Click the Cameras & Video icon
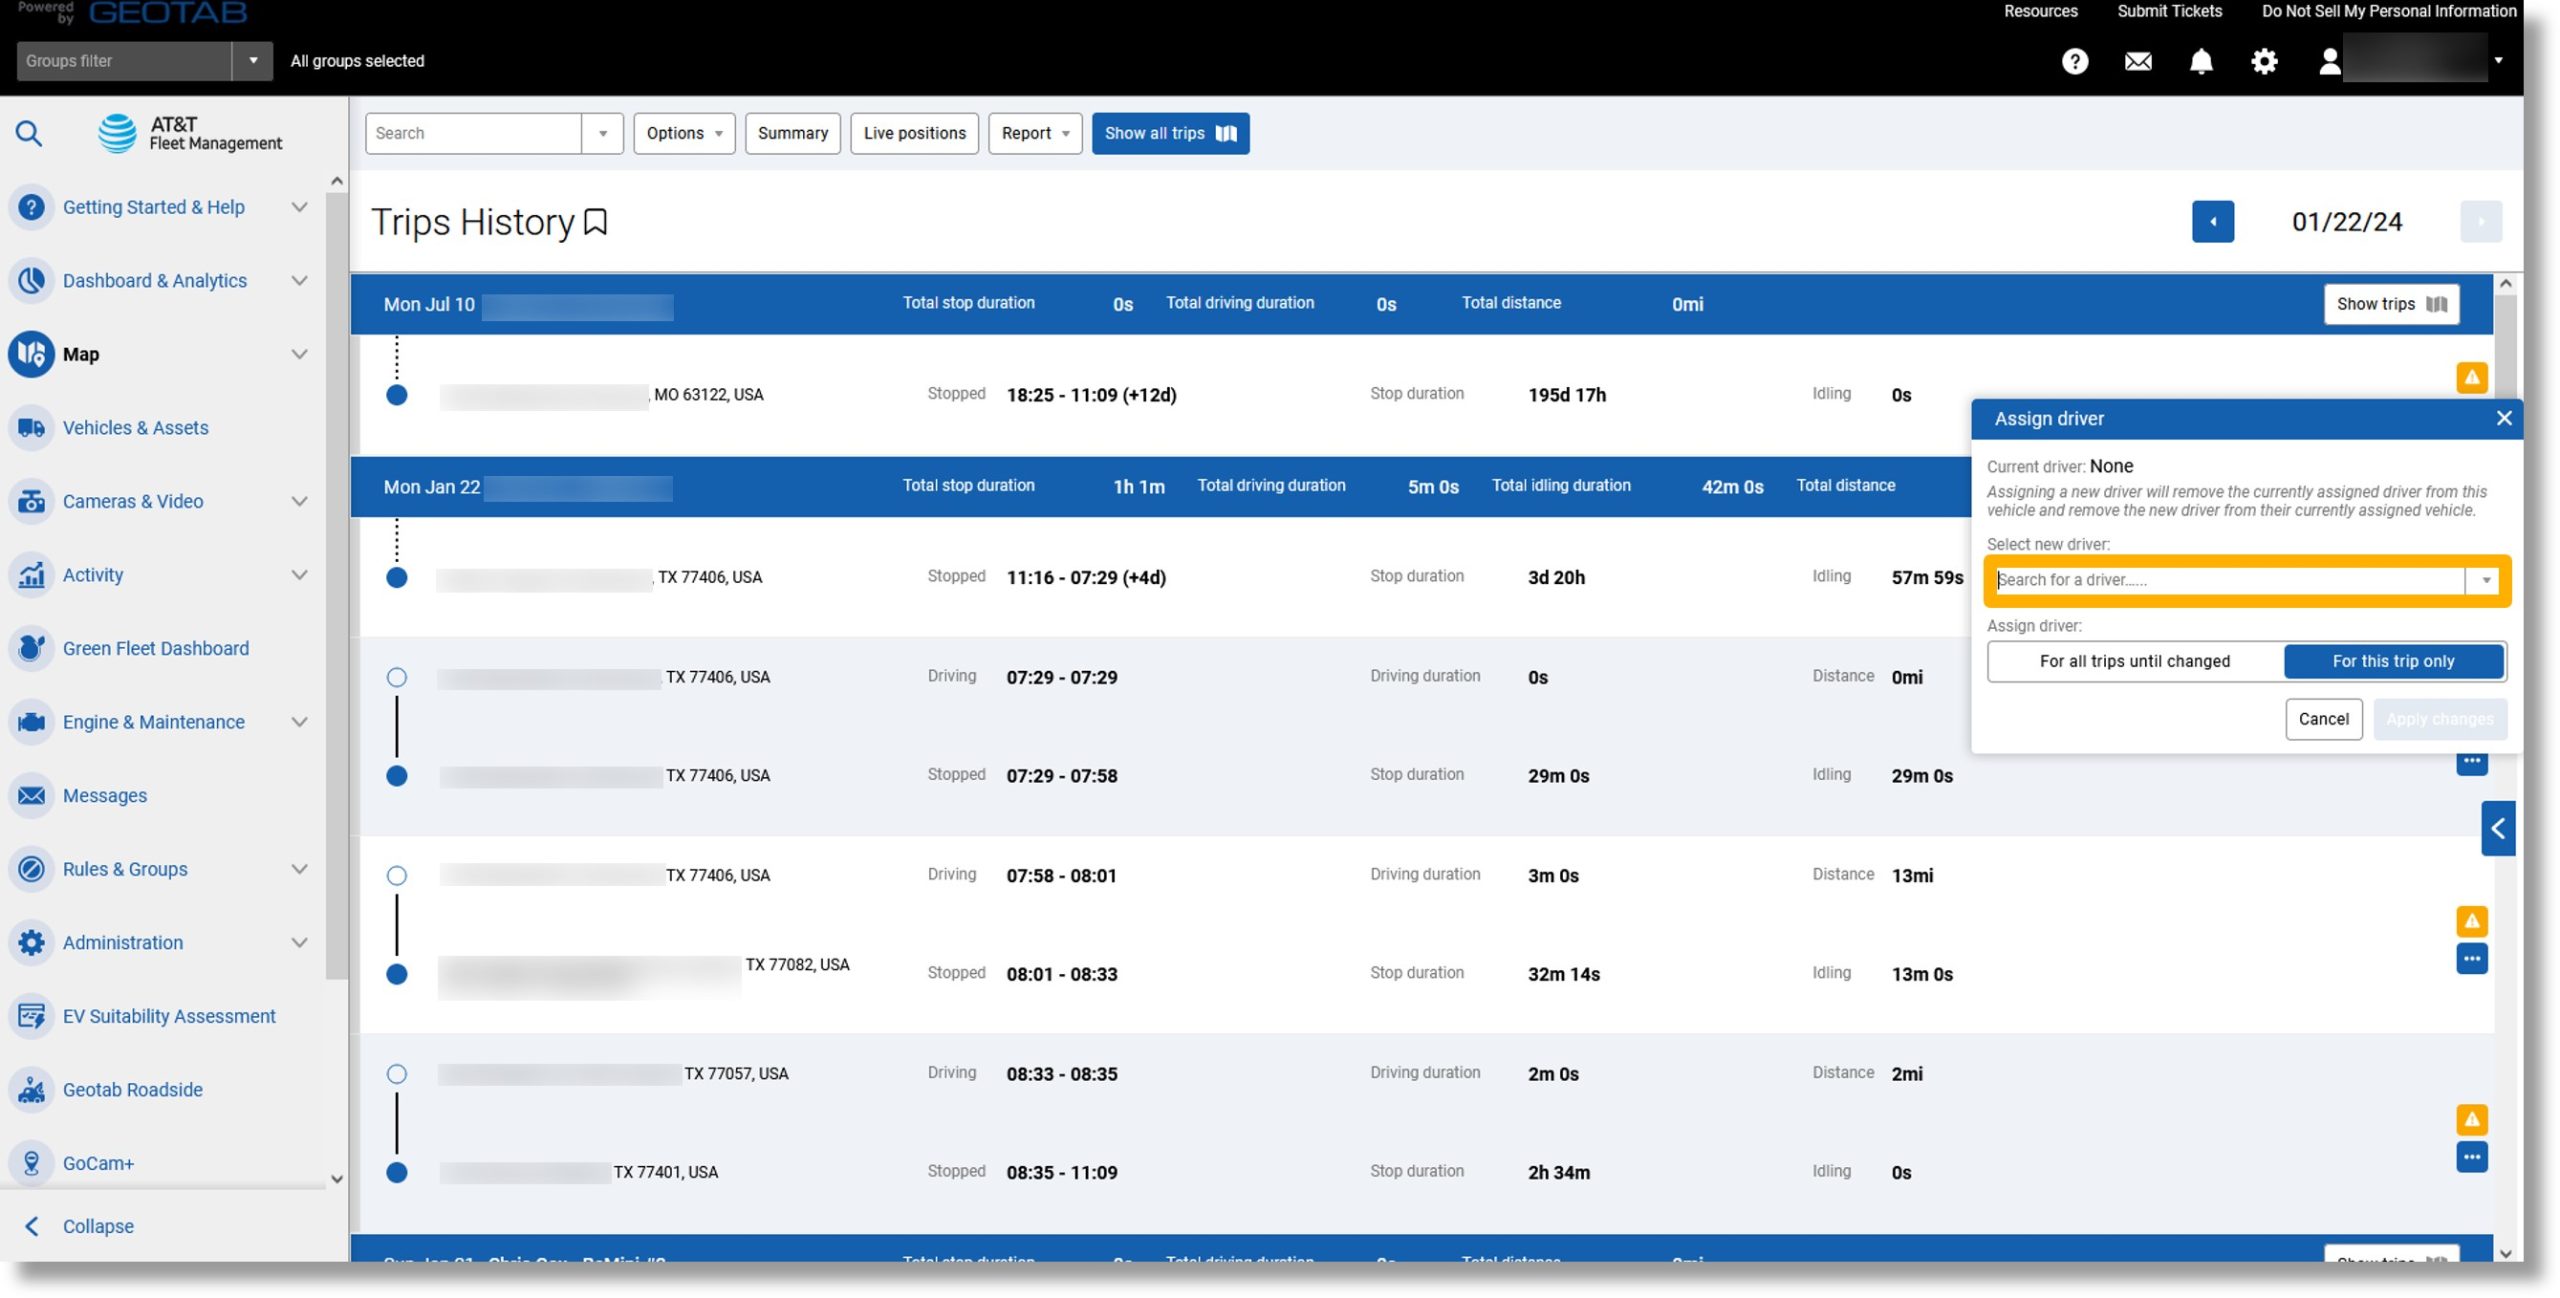 [x=31, y=501]
